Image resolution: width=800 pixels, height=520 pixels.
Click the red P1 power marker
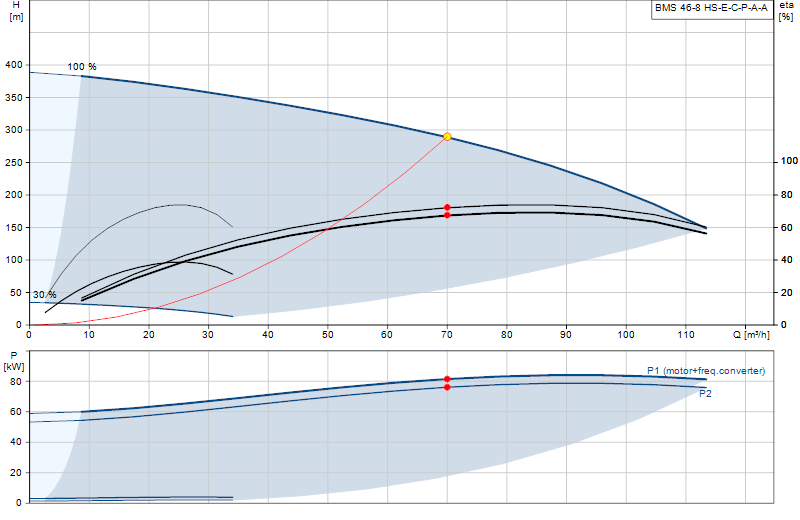pos(447,379)
